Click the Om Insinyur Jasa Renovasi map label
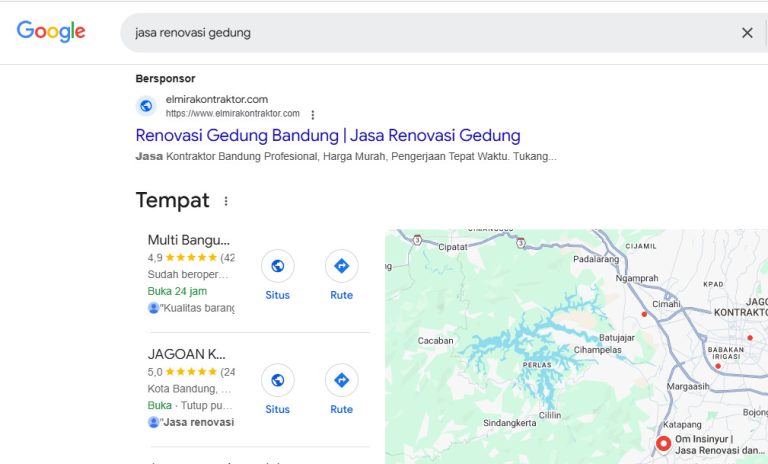Viewport: 768px width, 464px height. pos(719,445)
